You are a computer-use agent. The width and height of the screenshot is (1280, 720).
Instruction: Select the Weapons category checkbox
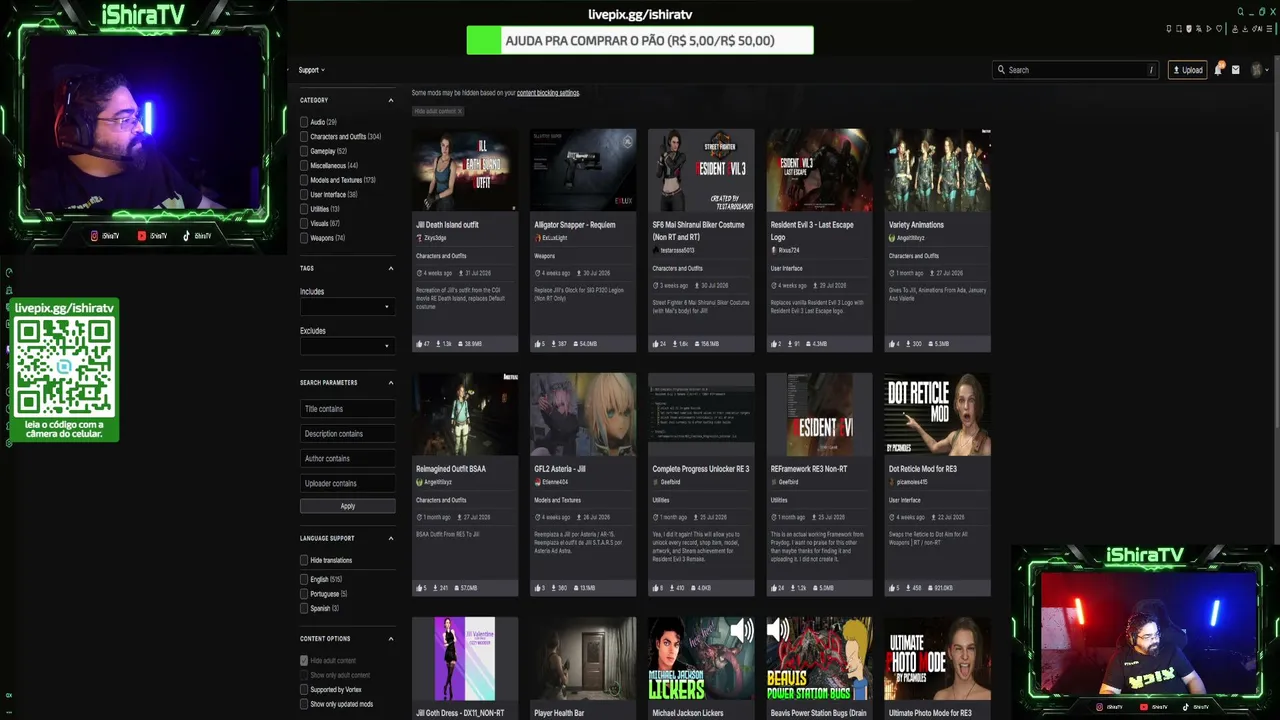click(304, 238)
